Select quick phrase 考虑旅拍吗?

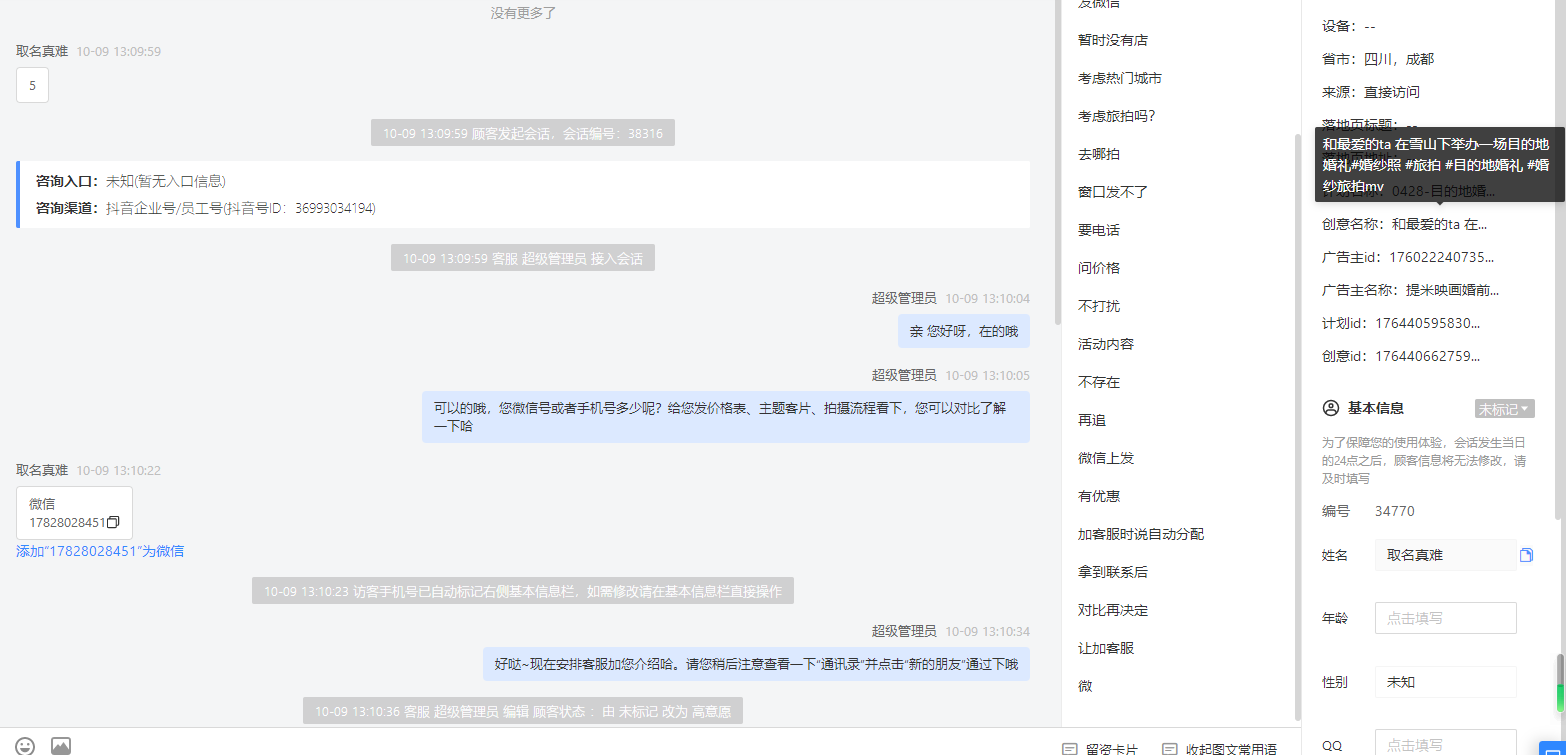[1116, 116]
